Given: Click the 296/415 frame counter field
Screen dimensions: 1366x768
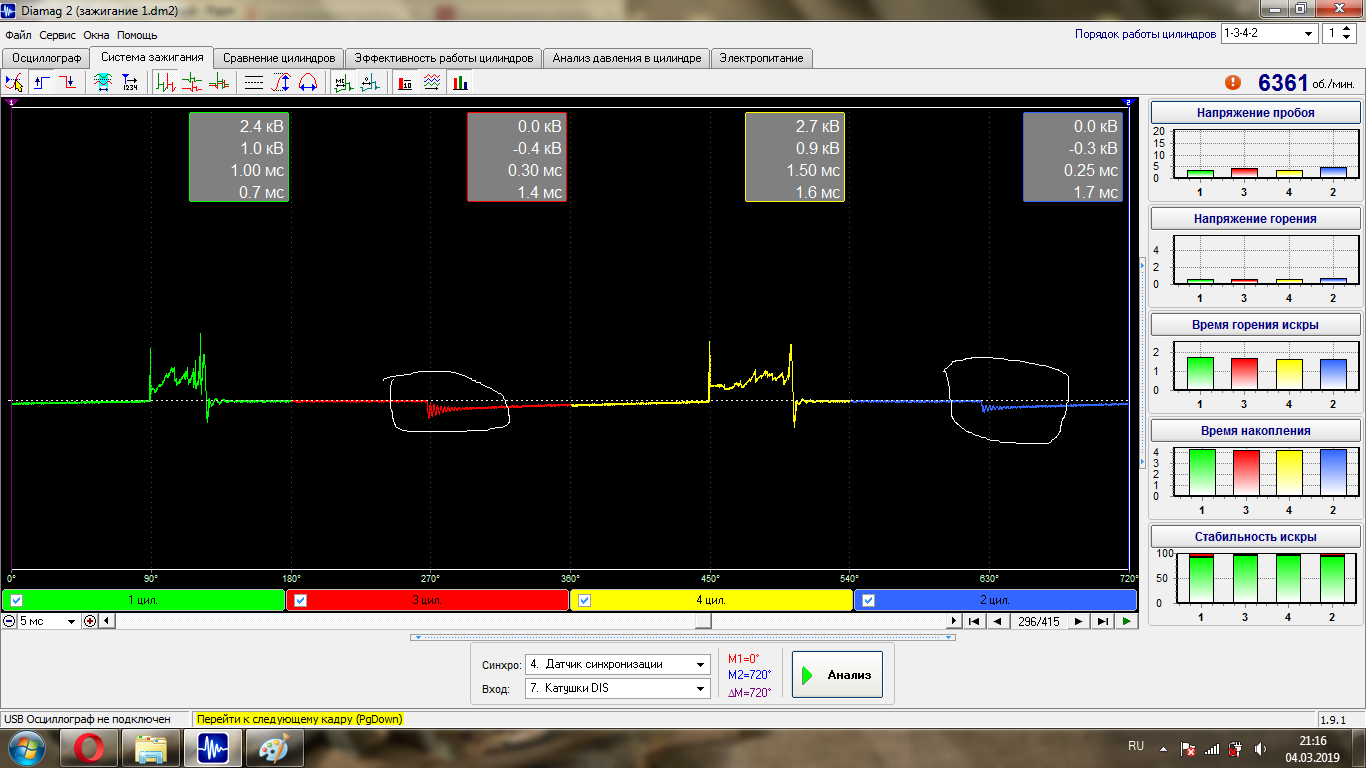Looking at the screenshot, I should click(x=1037, y=621).
